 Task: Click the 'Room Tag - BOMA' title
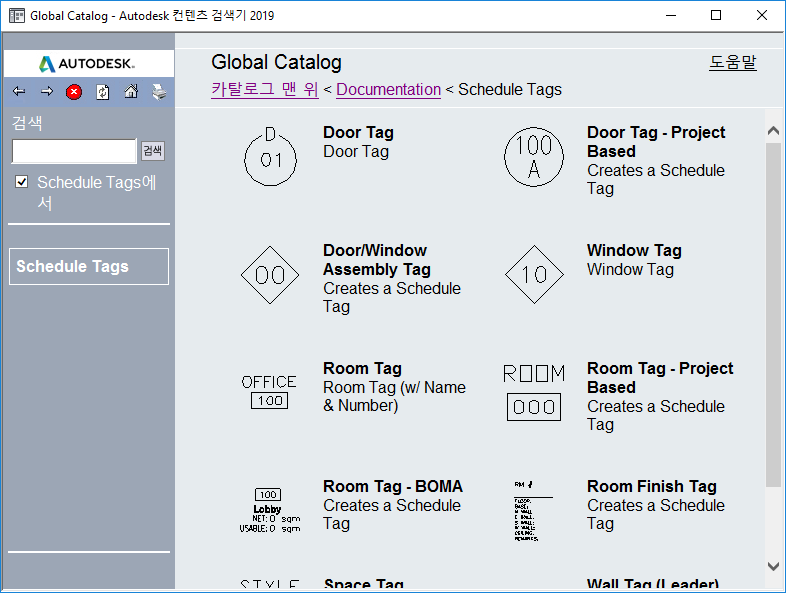[x=393, y=486]
